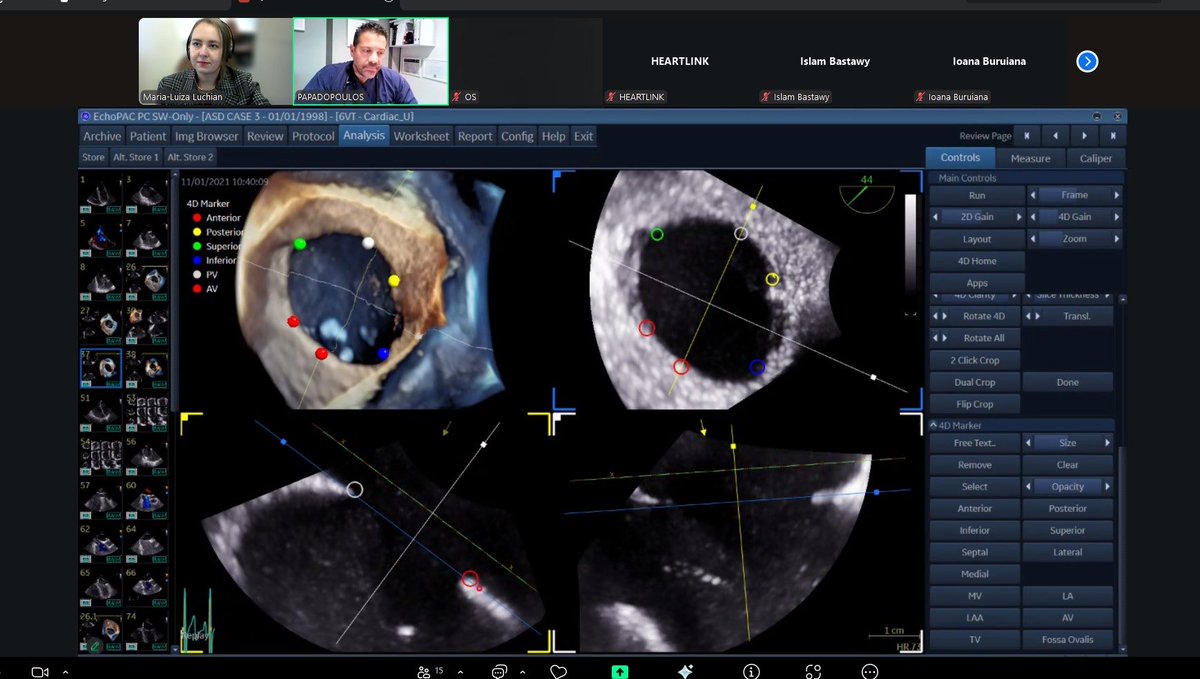Click Superior marker button
Image resolution: width=1200 pixels, height=679 pixels.
click(x=1068, y=530)
